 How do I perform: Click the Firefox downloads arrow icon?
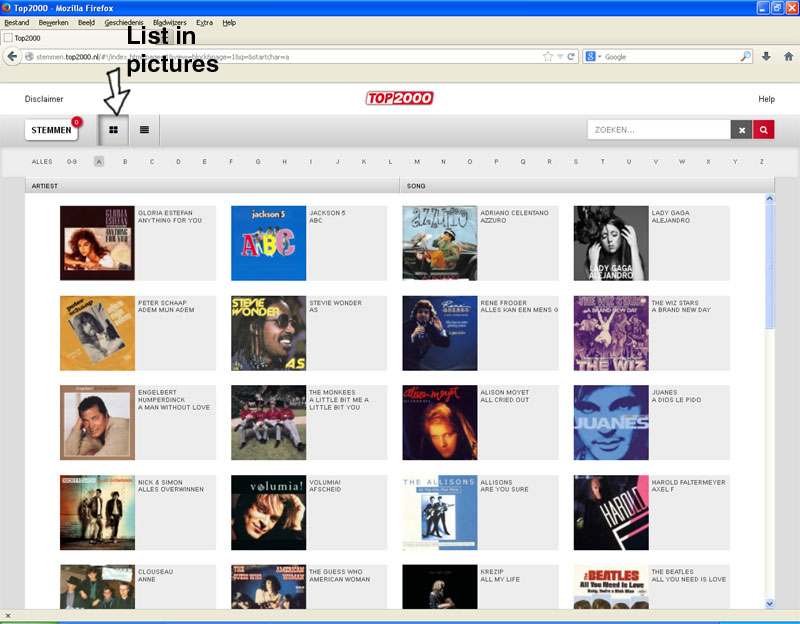point(766,56)
